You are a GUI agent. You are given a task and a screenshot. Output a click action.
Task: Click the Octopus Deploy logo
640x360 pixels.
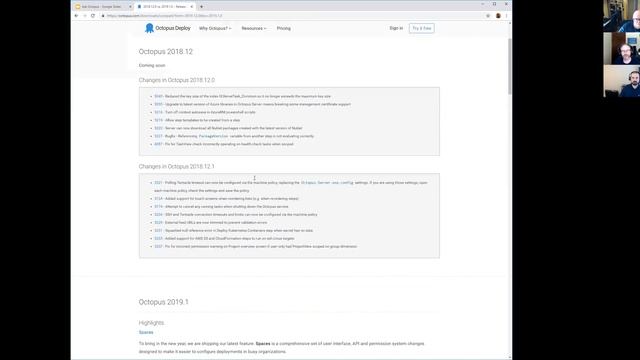[x=168, y=28]
